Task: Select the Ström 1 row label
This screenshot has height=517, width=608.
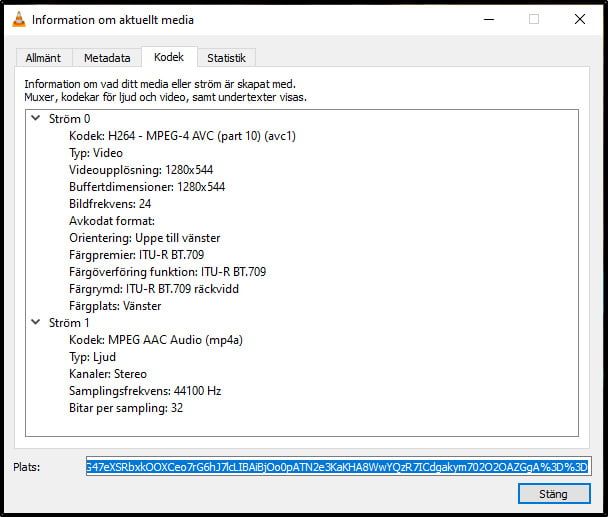Action: pos(69,323)
